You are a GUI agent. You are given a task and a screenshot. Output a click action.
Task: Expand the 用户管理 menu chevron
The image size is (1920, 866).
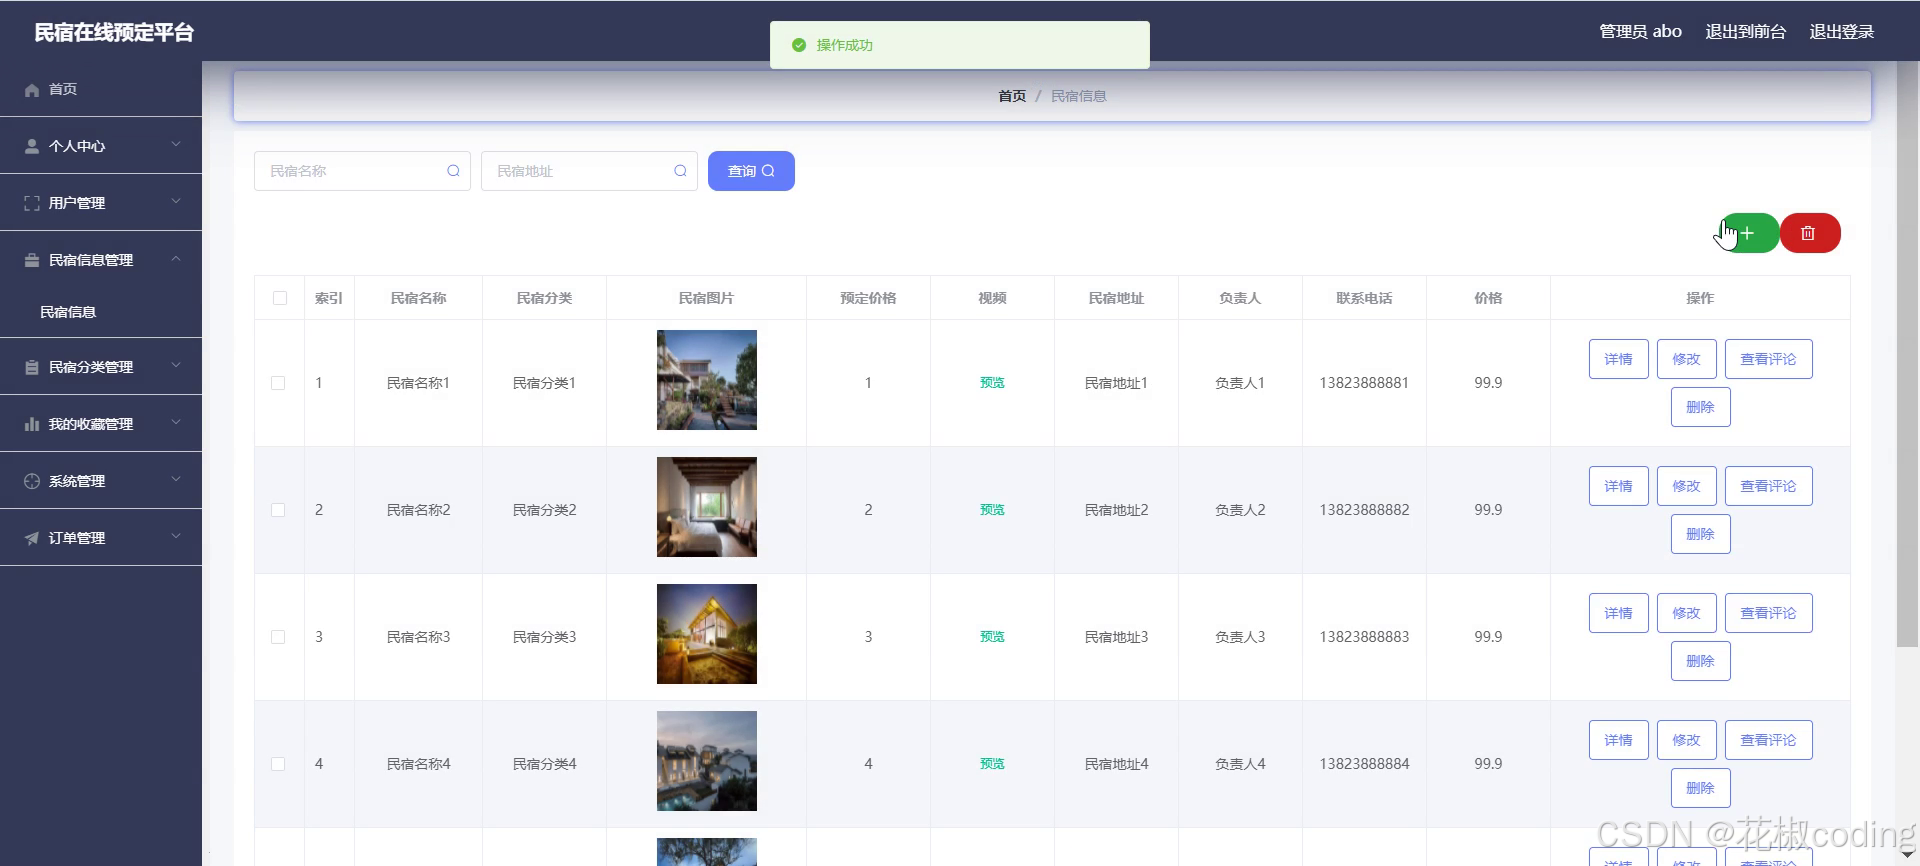(x=176, y=202)
